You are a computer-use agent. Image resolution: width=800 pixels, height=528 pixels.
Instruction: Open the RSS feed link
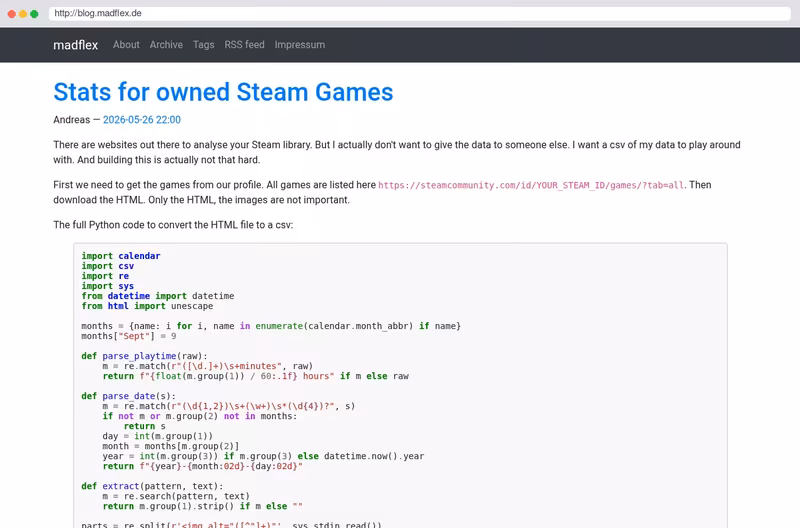(244, 45)
